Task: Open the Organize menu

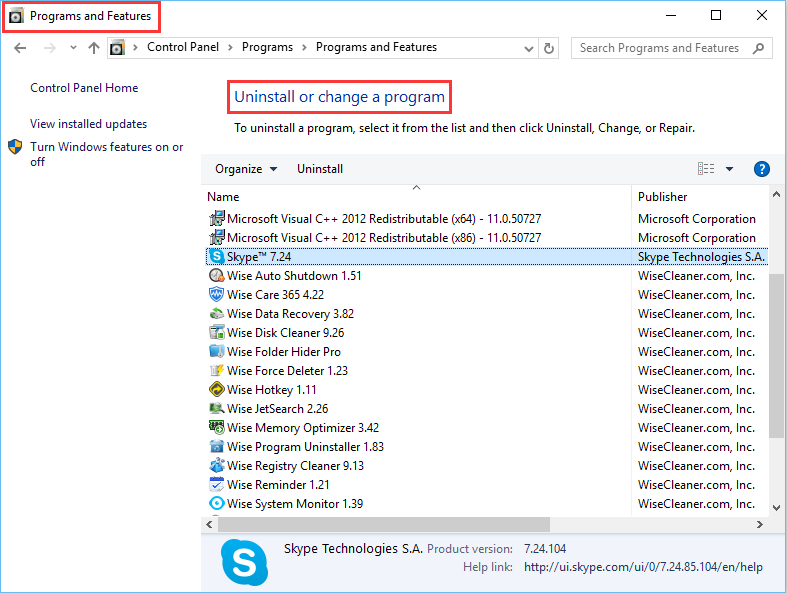Action: (246, 169)
